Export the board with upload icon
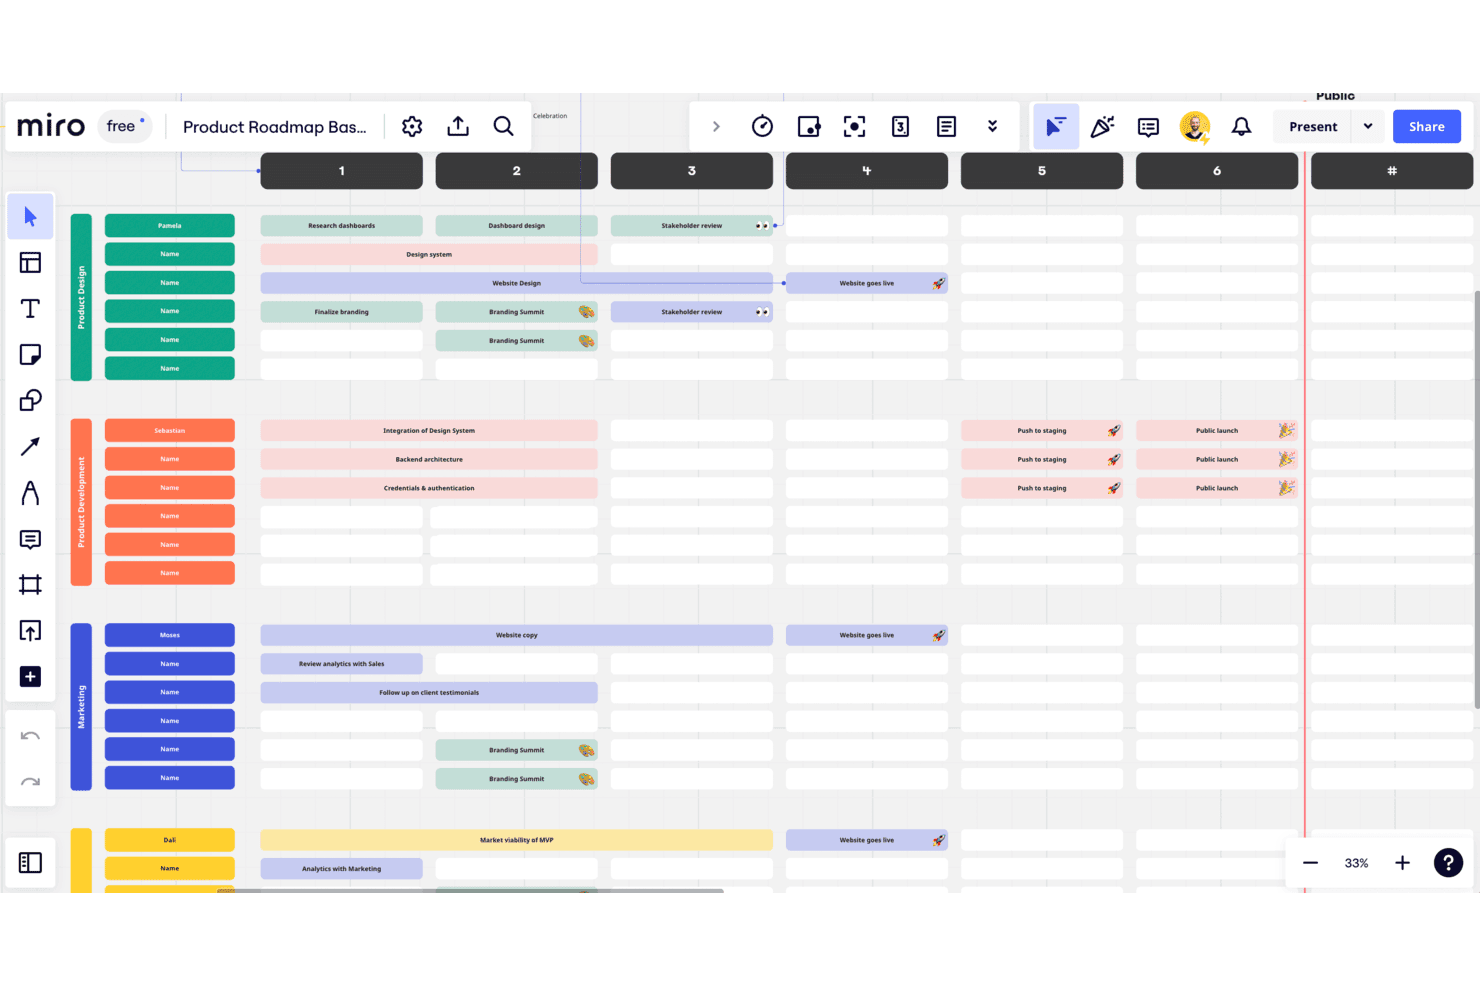The width and height of the screenshot is (1480, 987). 458,127
